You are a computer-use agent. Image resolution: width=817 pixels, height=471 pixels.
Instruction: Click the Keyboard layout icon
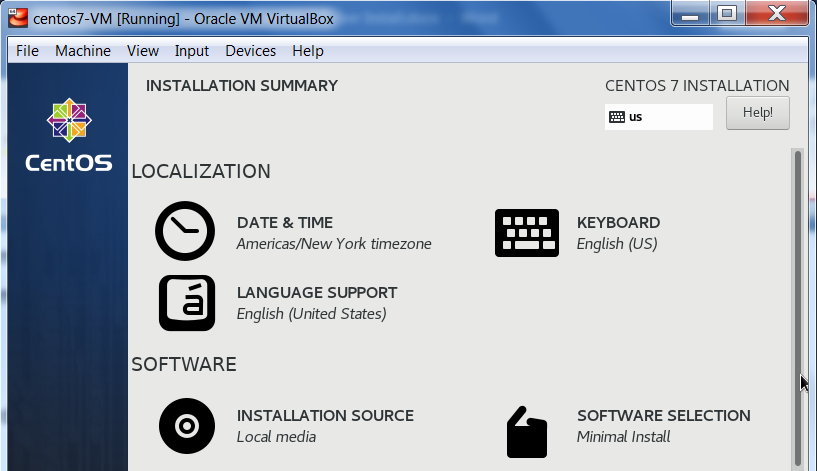(x=526, y=232)
